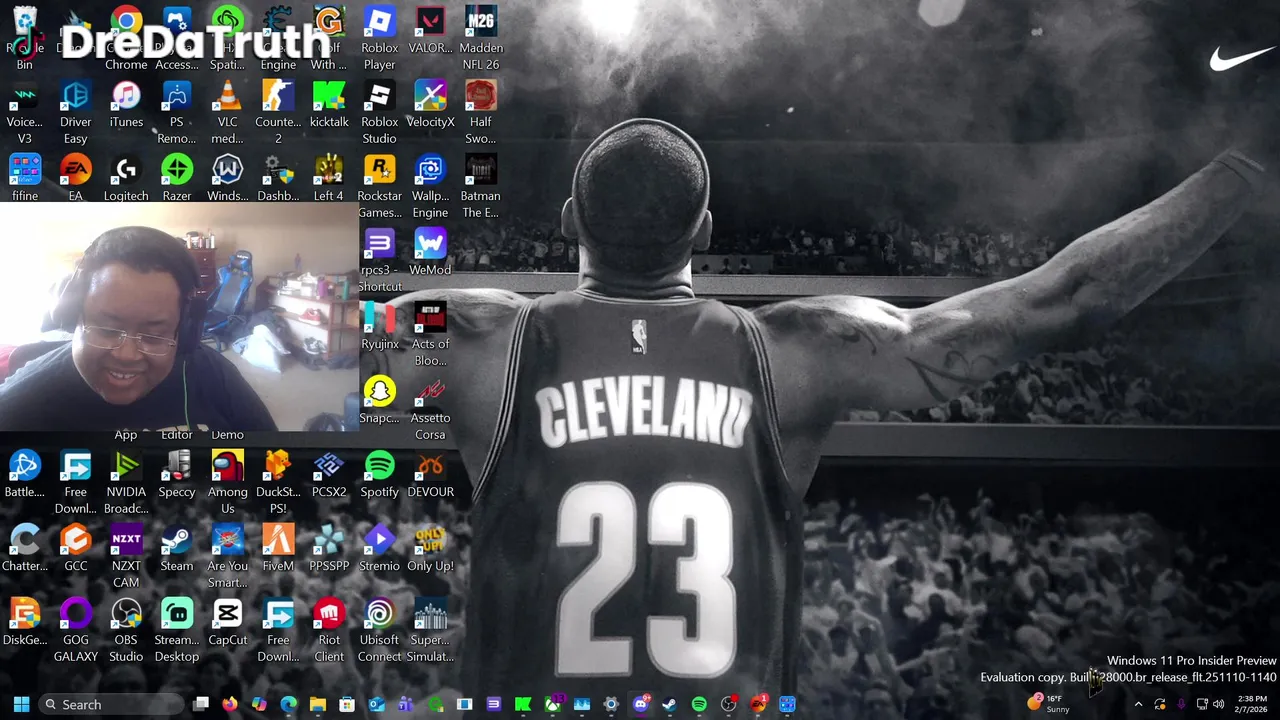
Task: Open the Battle.net desktop shortcut
Action: coord(25,474)
